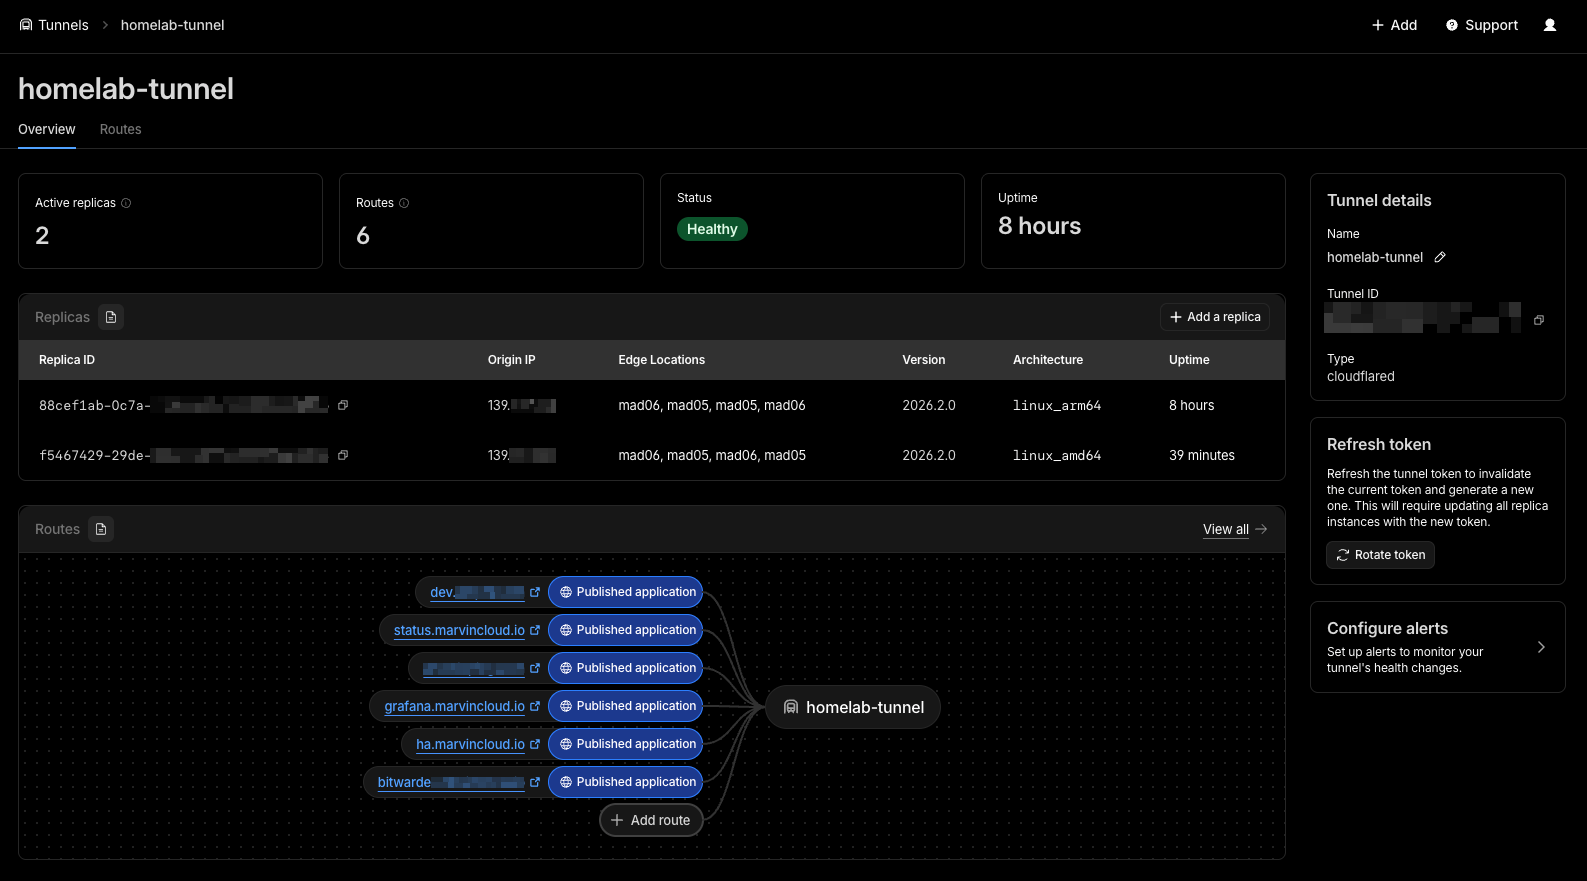Viewport: 1587px width, 881px height.
Task: Click the cloudflared type value
Action: (x=1360, y=376)
